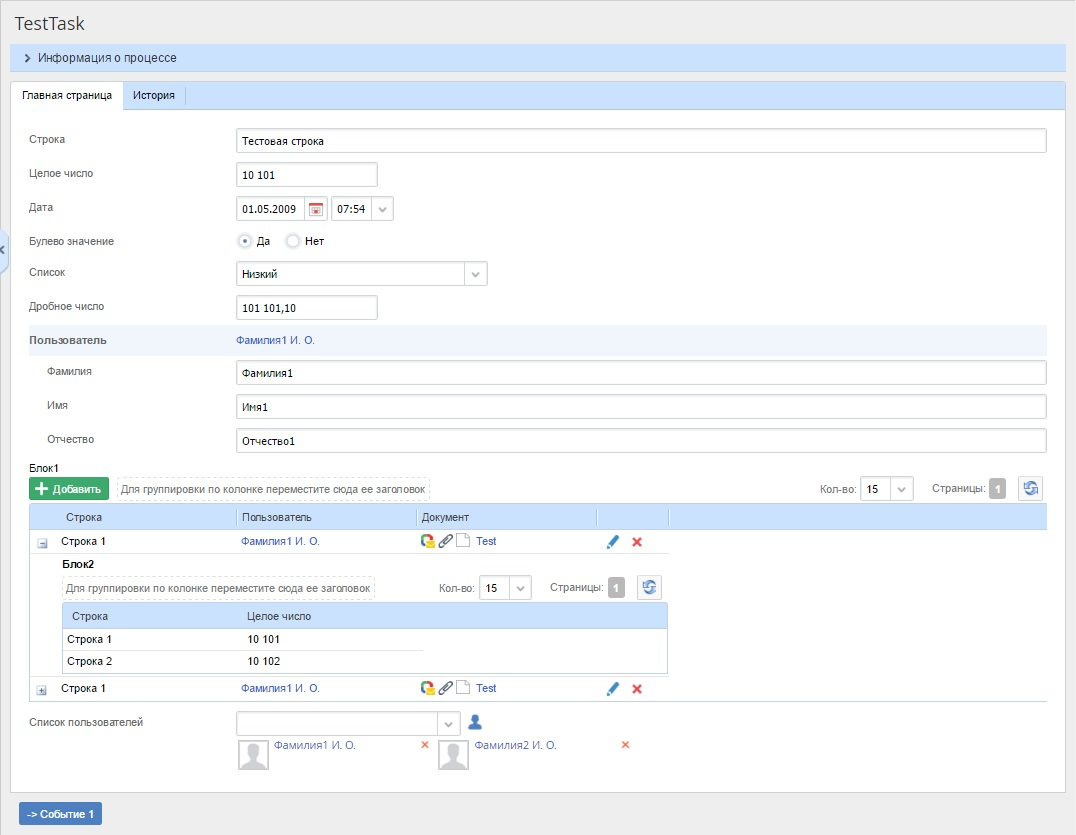Click paperclip attachment icon in first row

click(446, 542)
